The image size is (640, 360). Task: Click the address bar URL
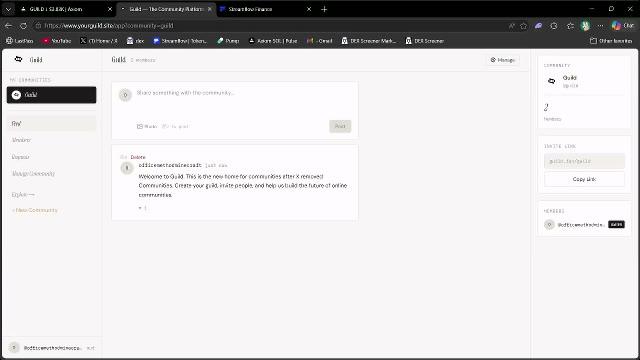[109, 25]
